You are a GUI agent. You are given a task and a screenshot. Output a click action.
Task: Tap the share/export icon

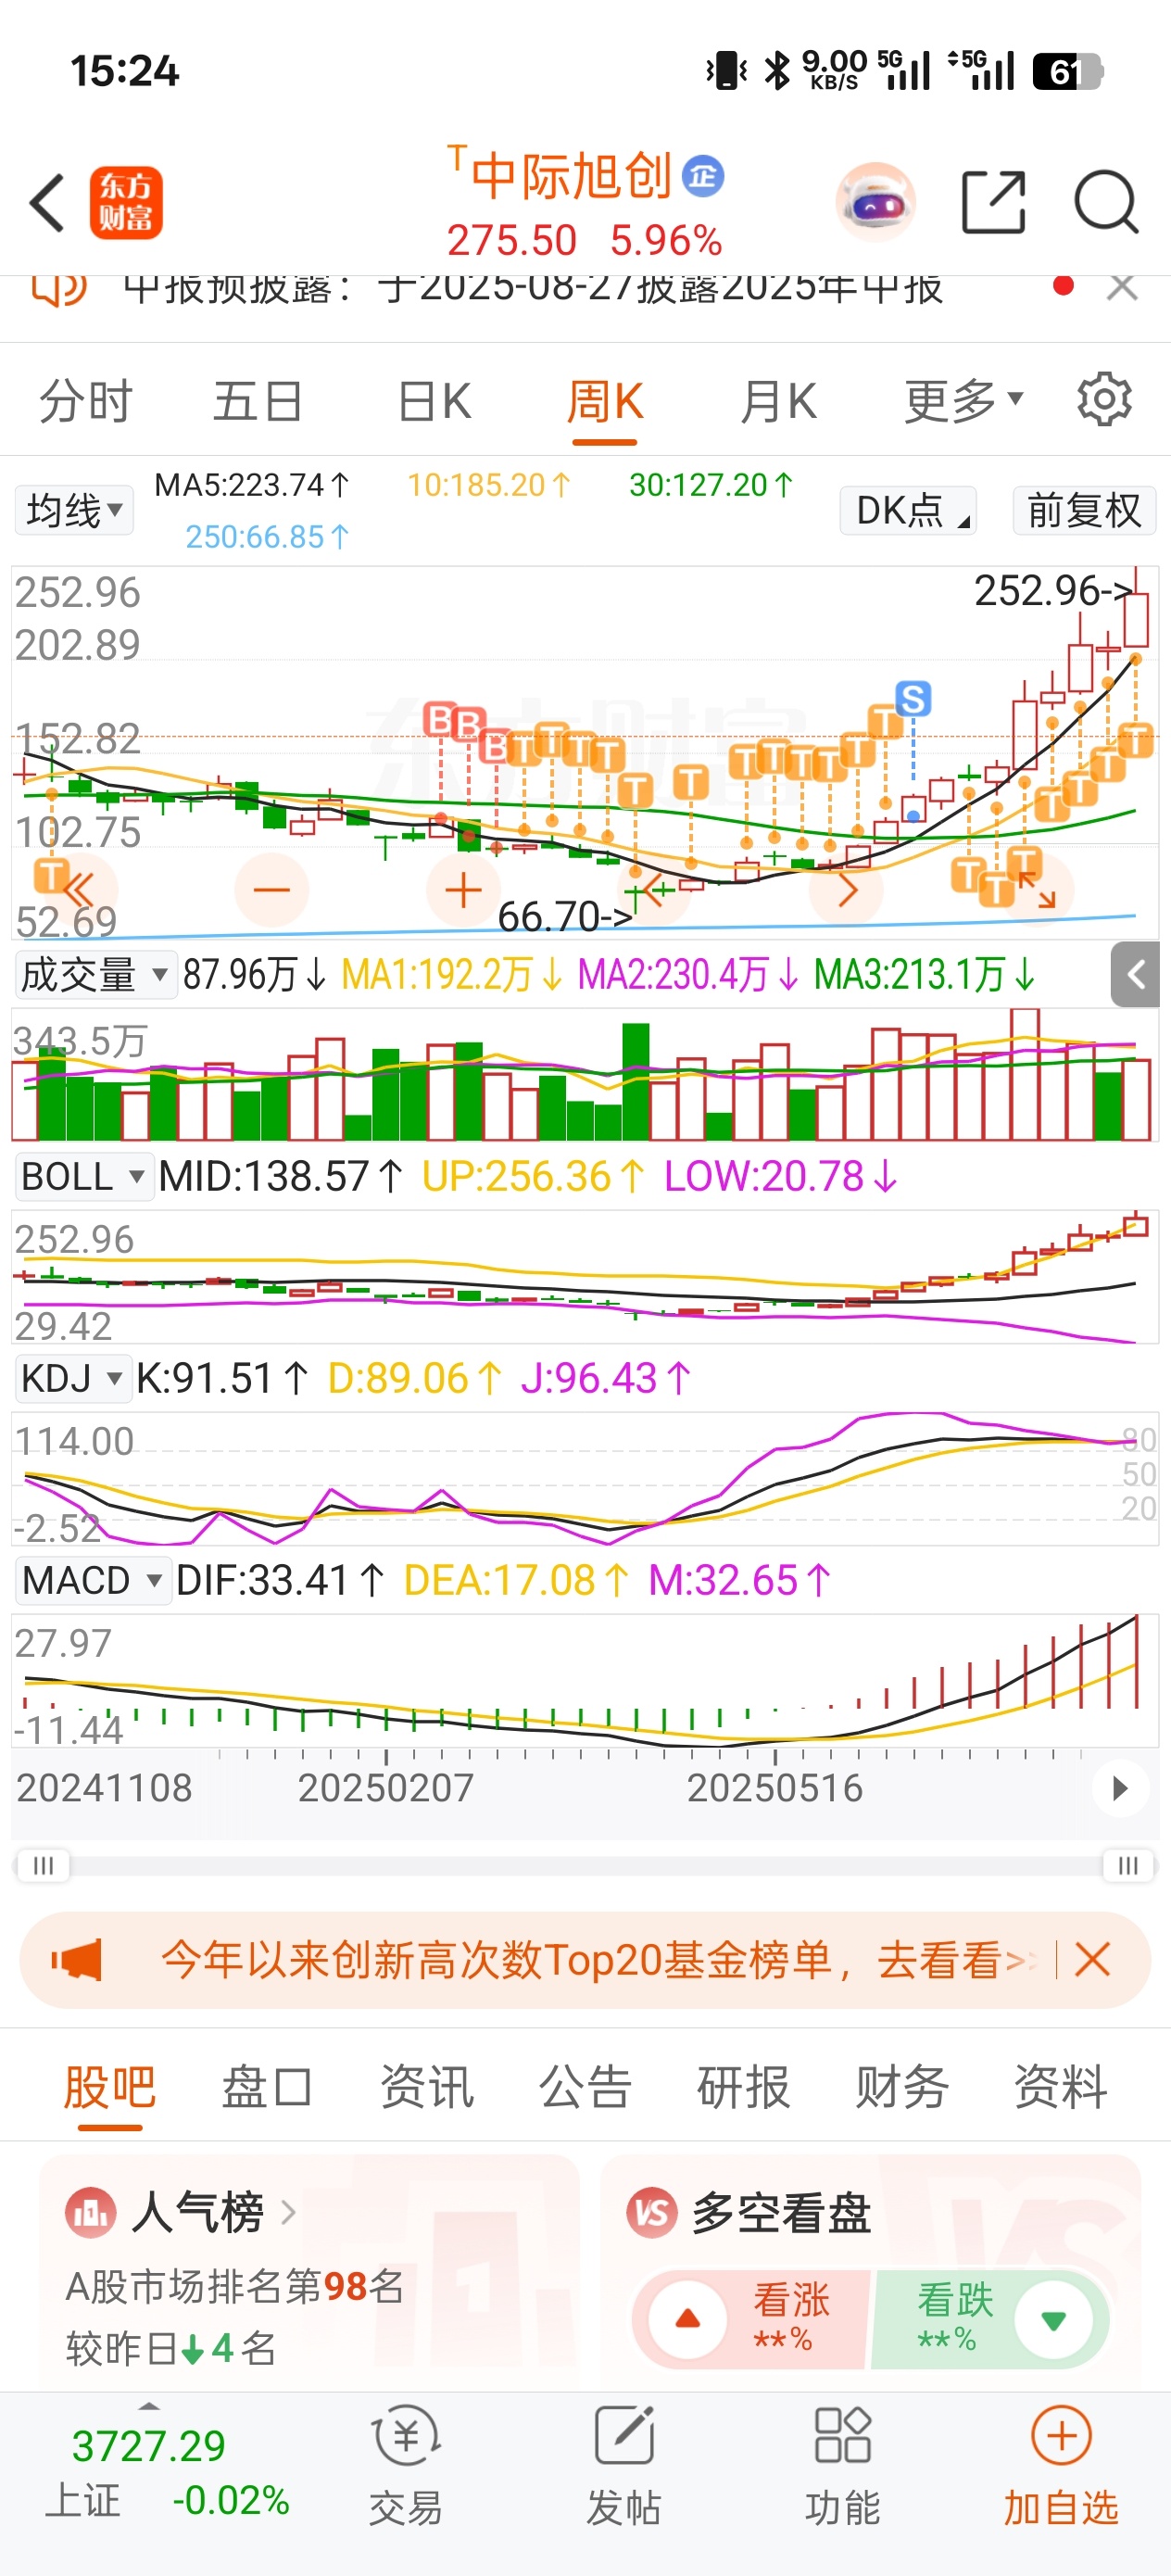pyautogui.click(x=993, y=202)
